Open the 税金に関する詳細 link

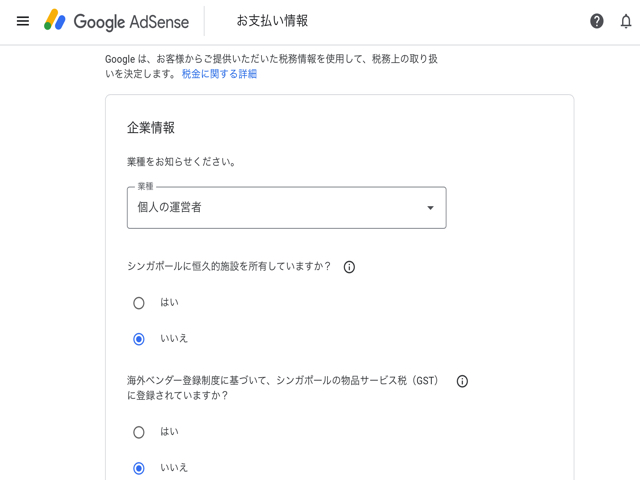coord(219,74)
